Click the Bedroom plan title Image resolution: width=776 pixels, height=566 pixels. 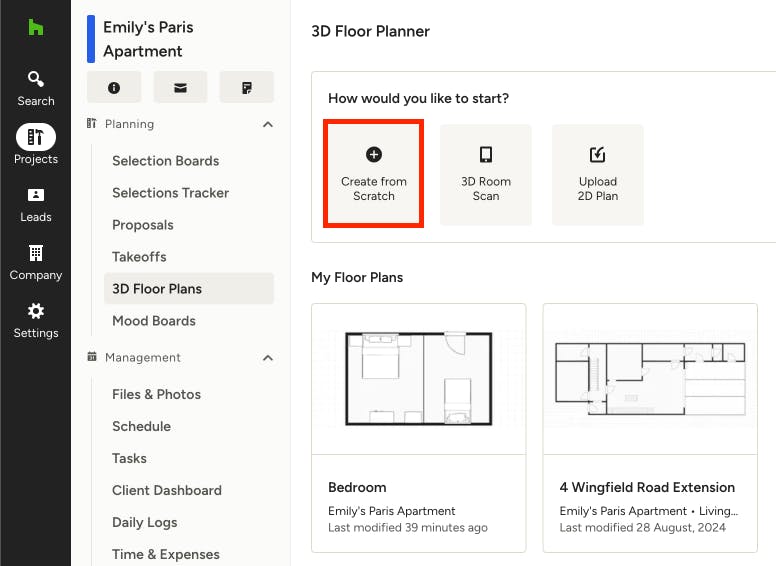tap(357, 487)
